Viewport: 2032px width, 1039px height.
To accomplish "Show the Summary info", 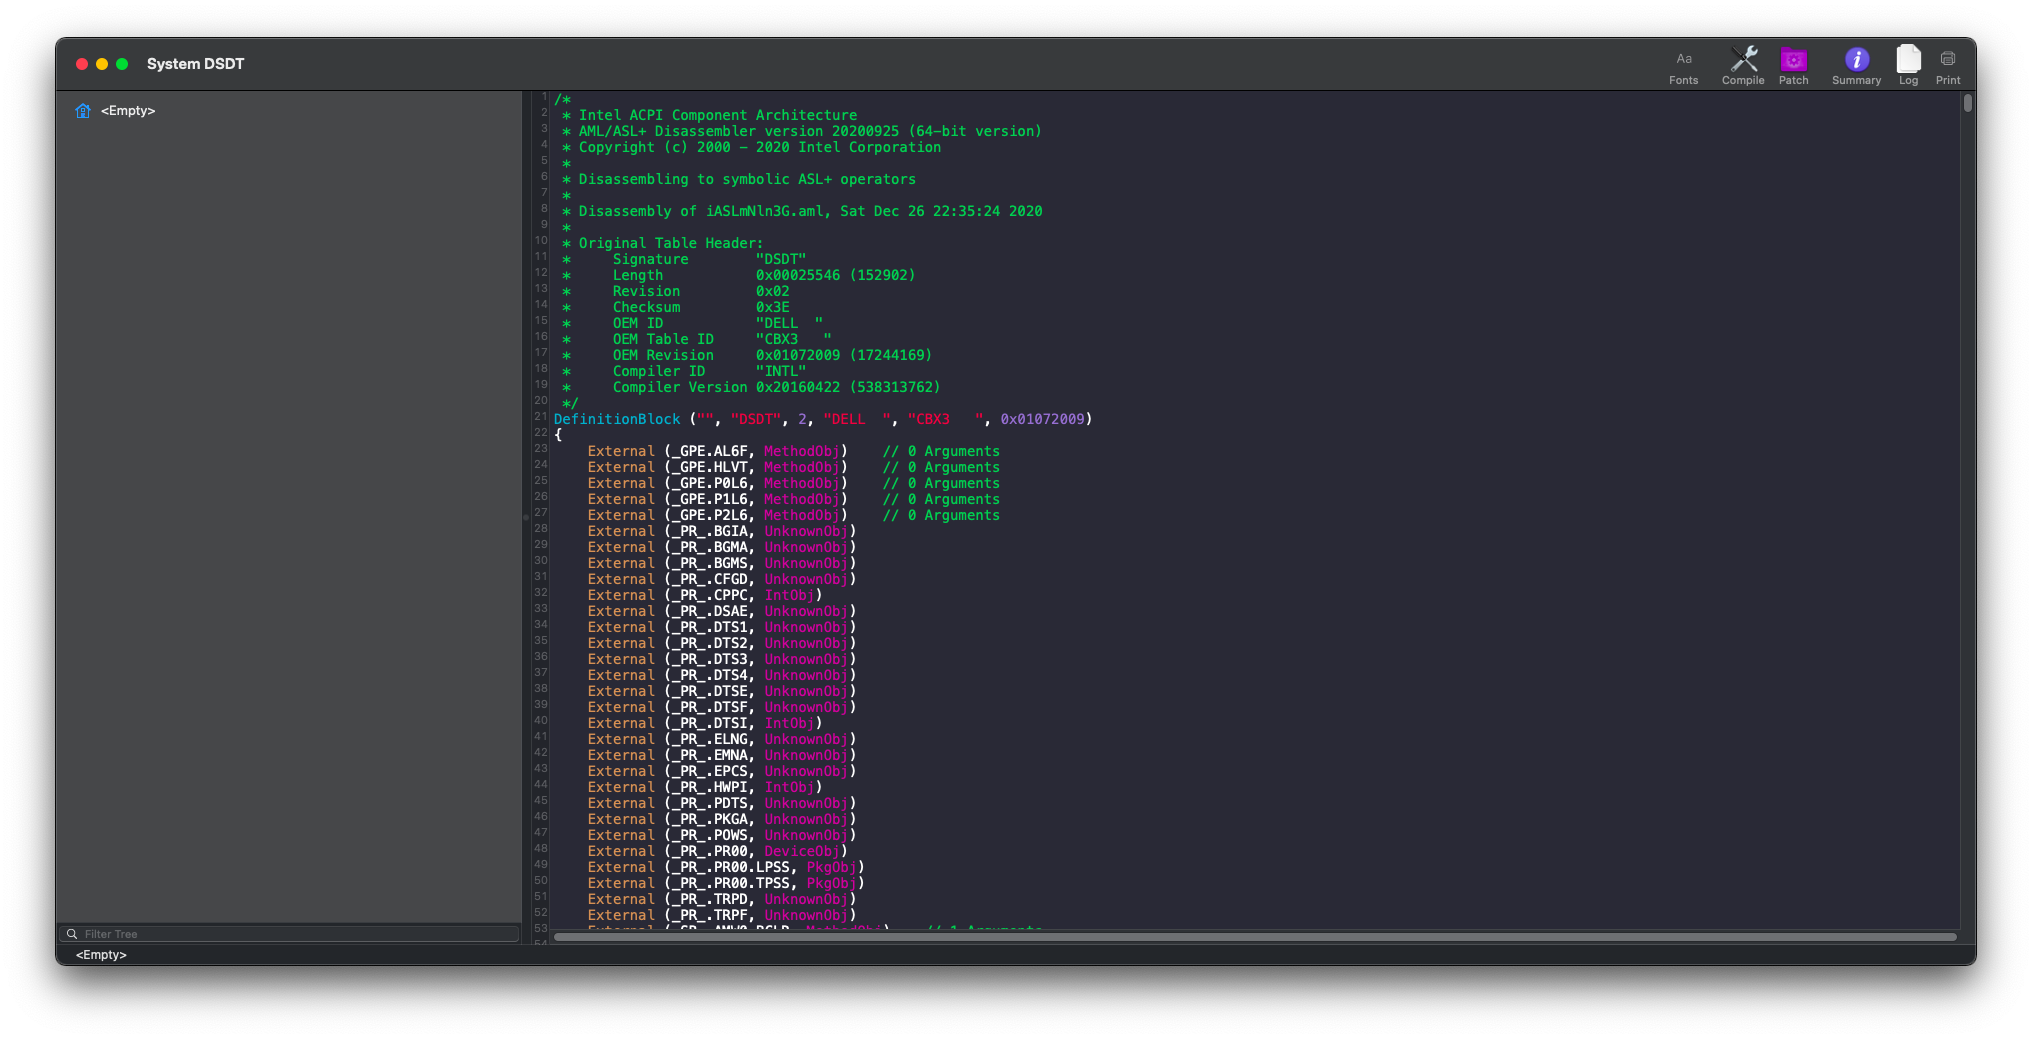I will 1856,66.
